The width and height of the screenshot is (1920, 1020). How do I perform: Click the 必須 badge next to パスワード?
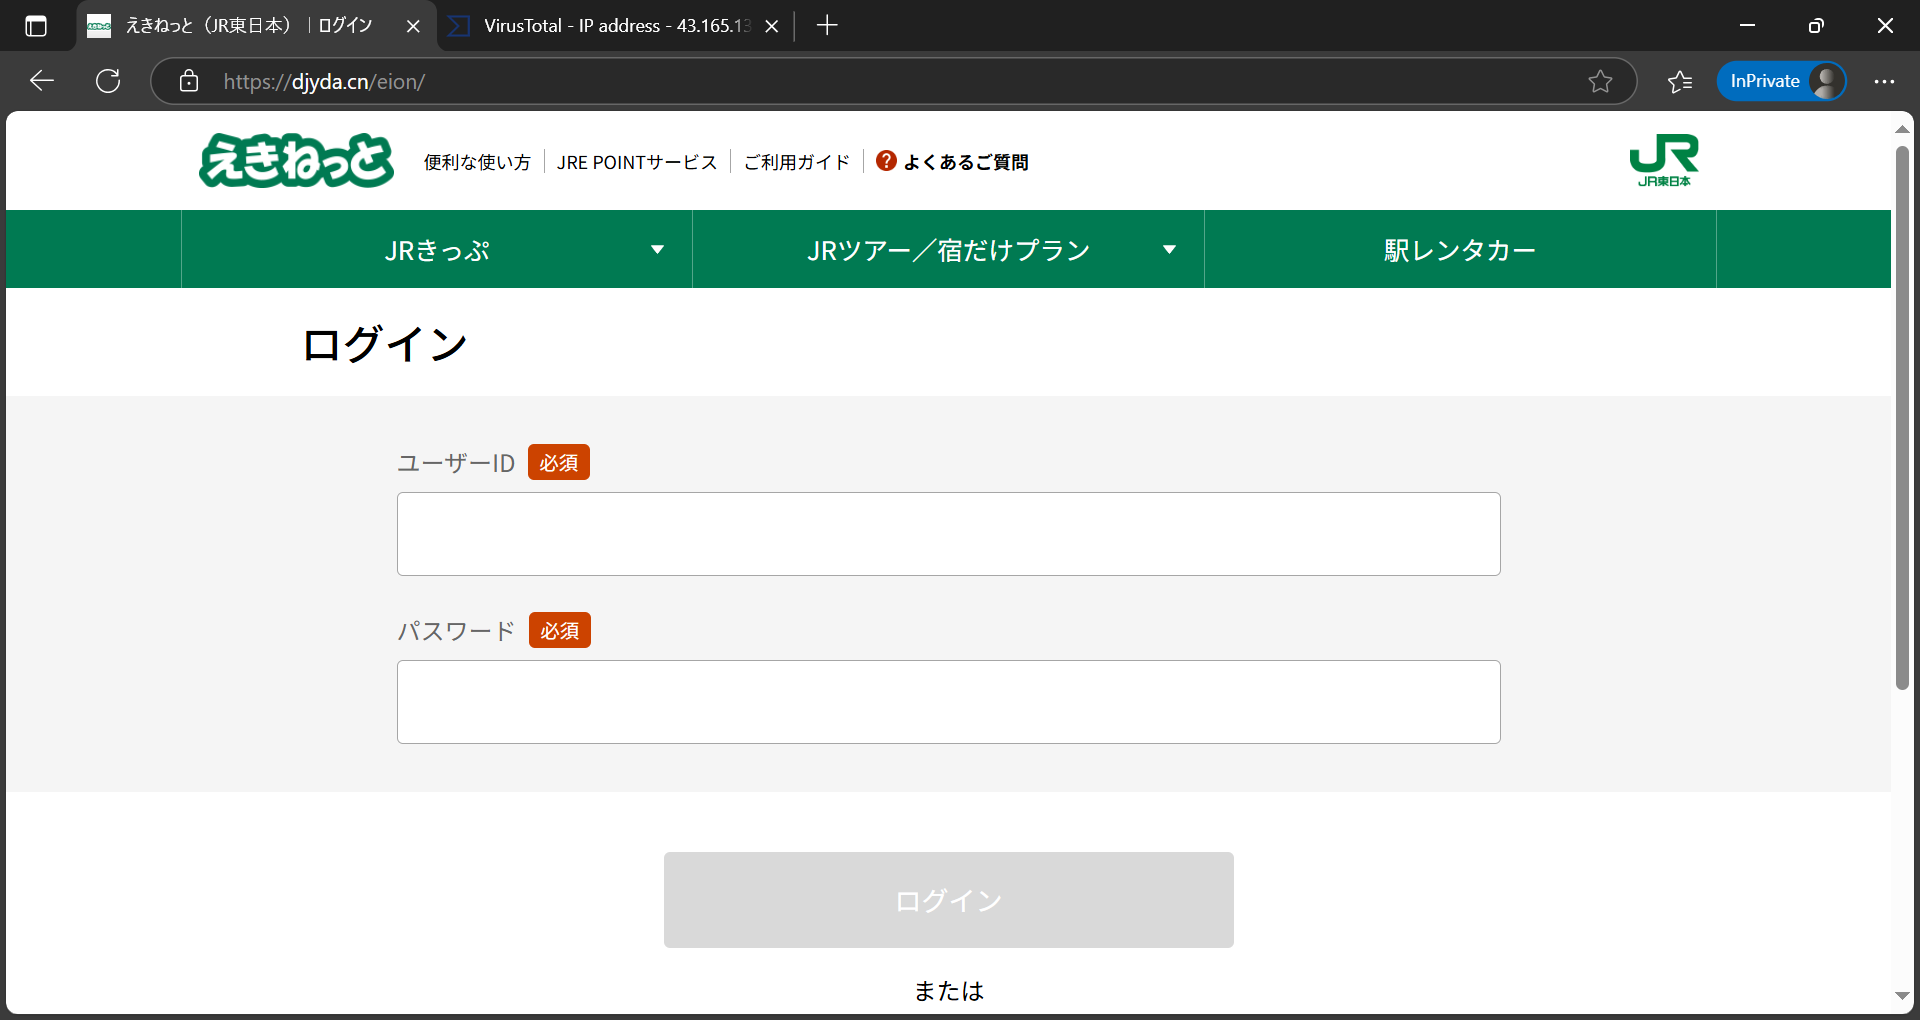coord(560,630)
